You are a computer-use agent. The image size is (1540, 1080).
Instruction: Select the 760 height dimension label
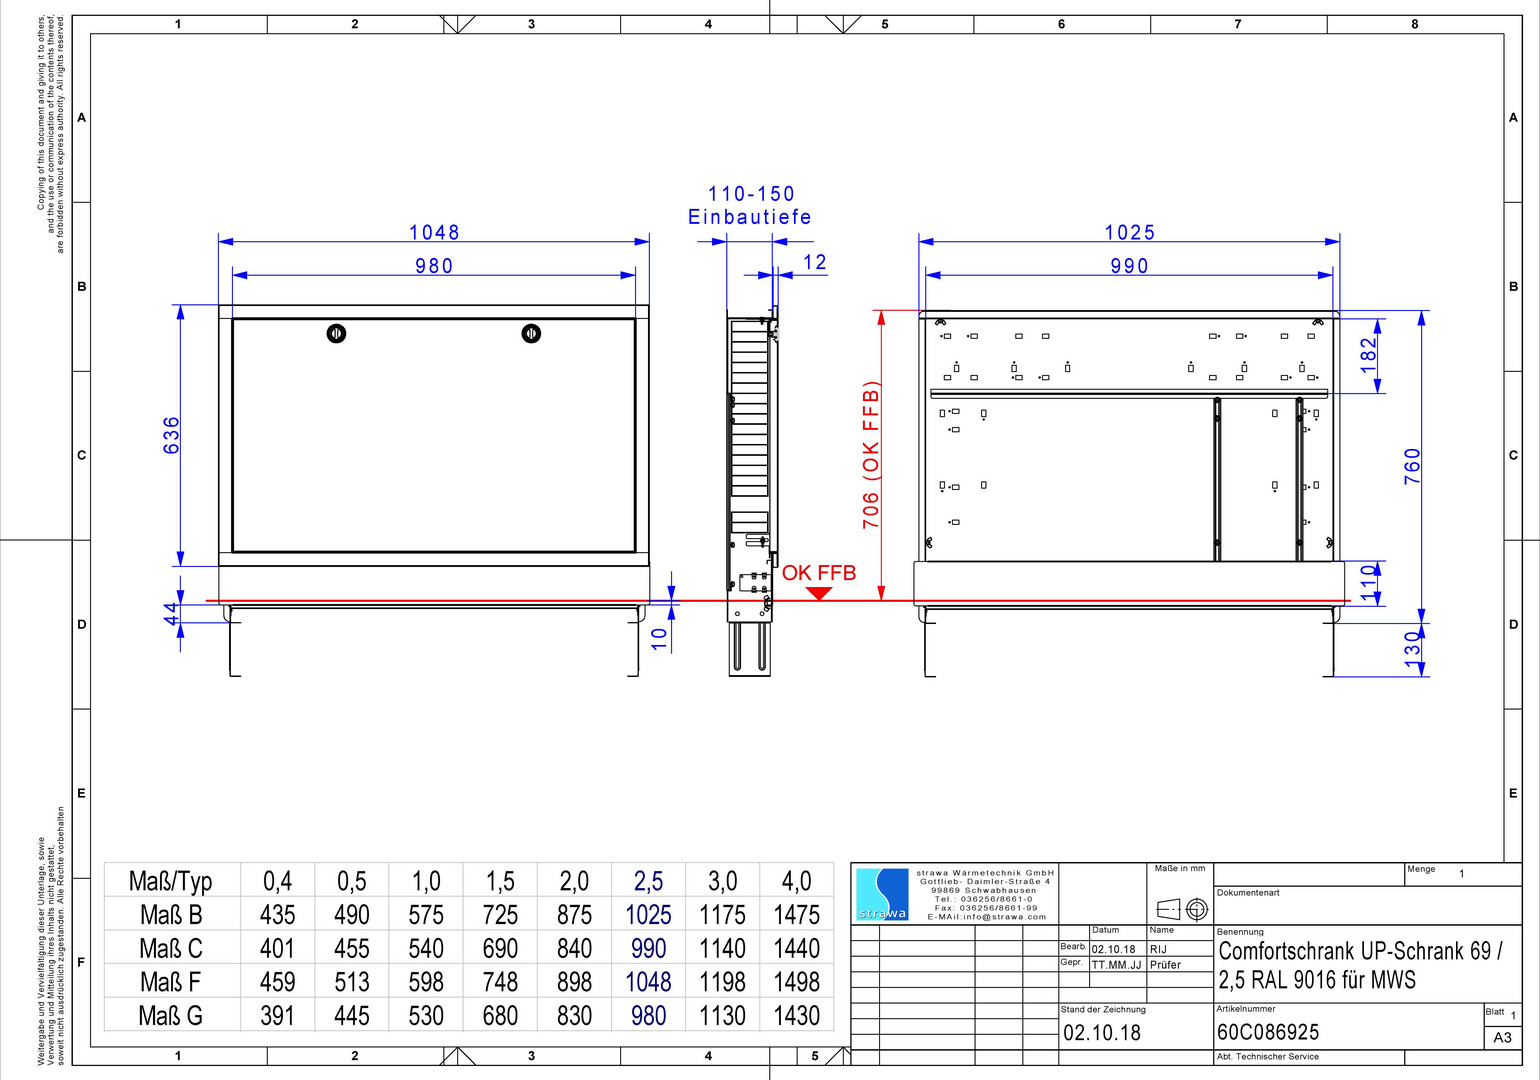(x=1412, y=466)
